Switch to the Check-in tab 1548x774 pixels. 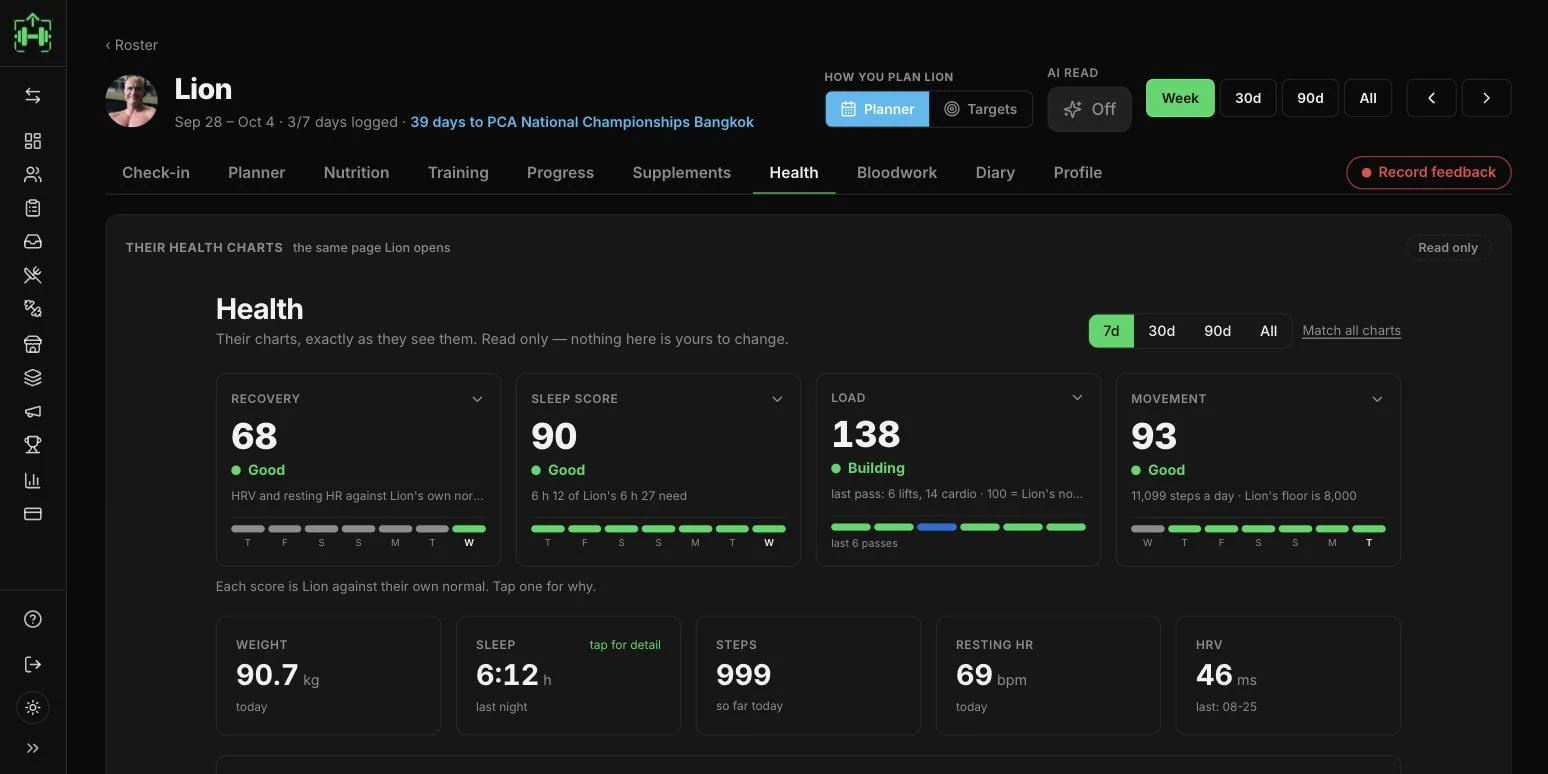point(156,172)
